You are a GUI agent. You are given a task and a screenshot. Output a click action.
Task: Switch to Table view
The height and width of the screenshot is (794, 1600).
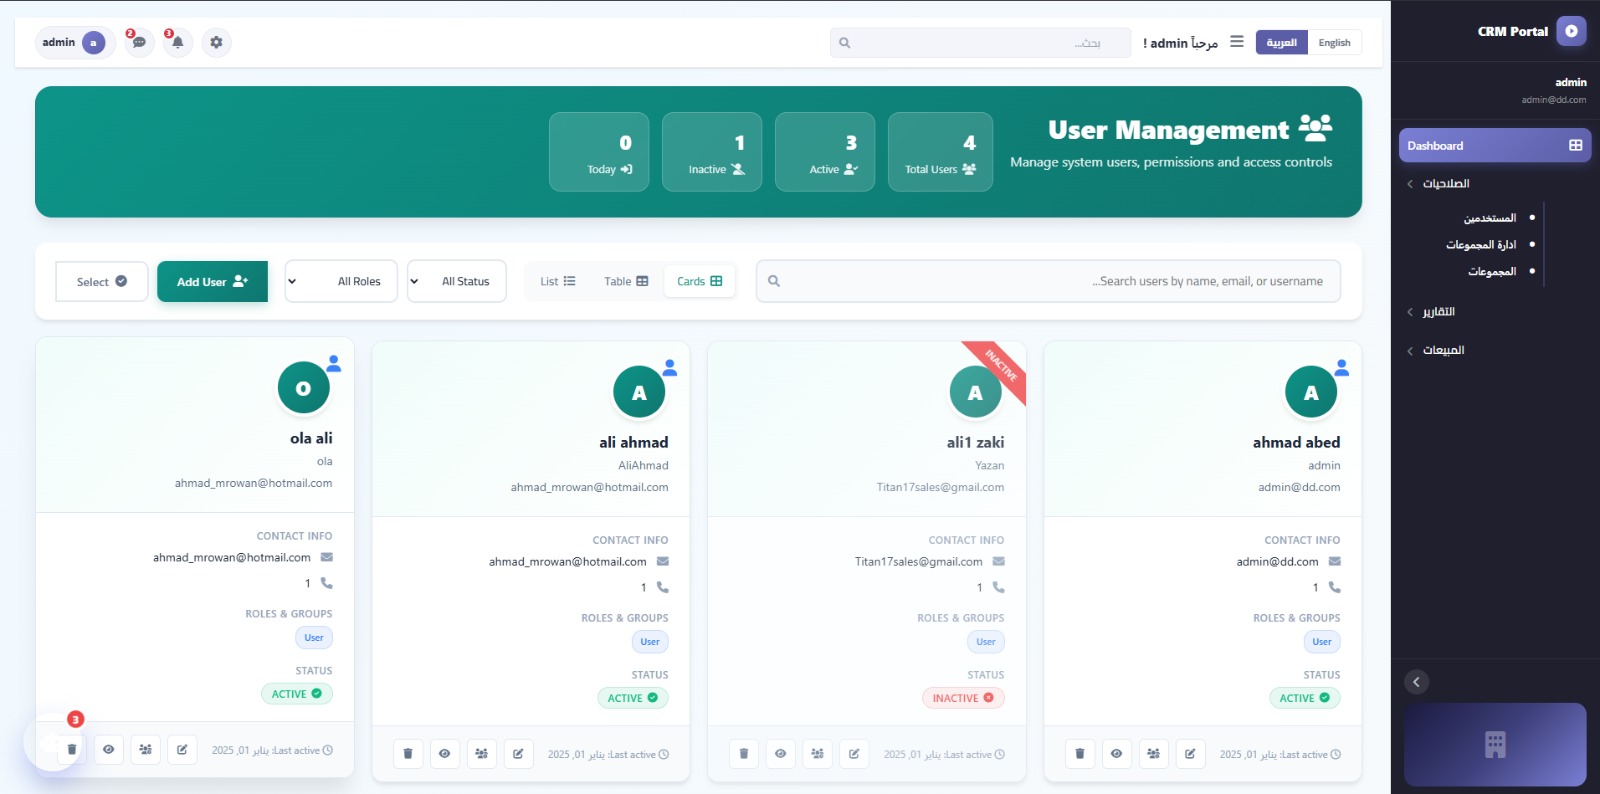pos(626,282)
